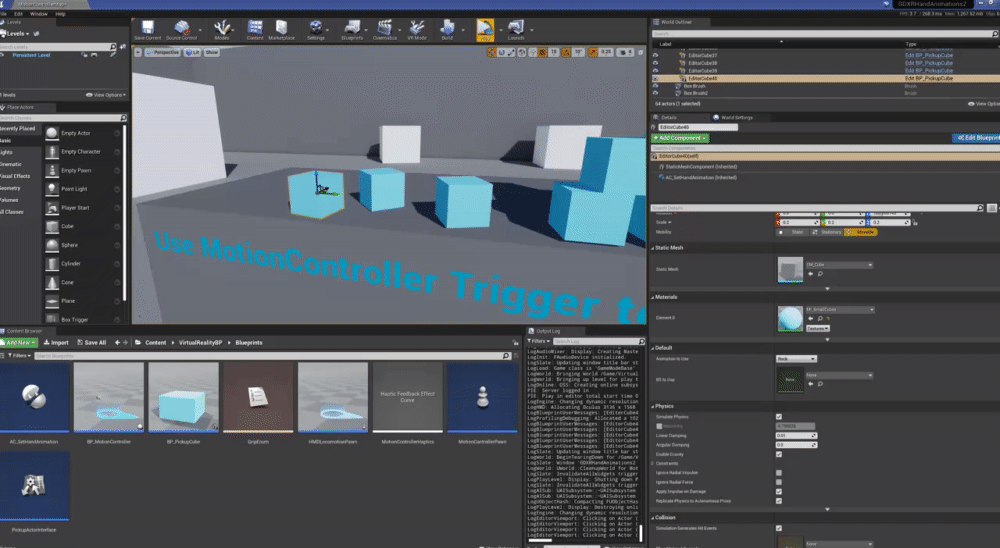Select the Player Start actor icon
This screenshot has width=1000, height=548.
52,207
